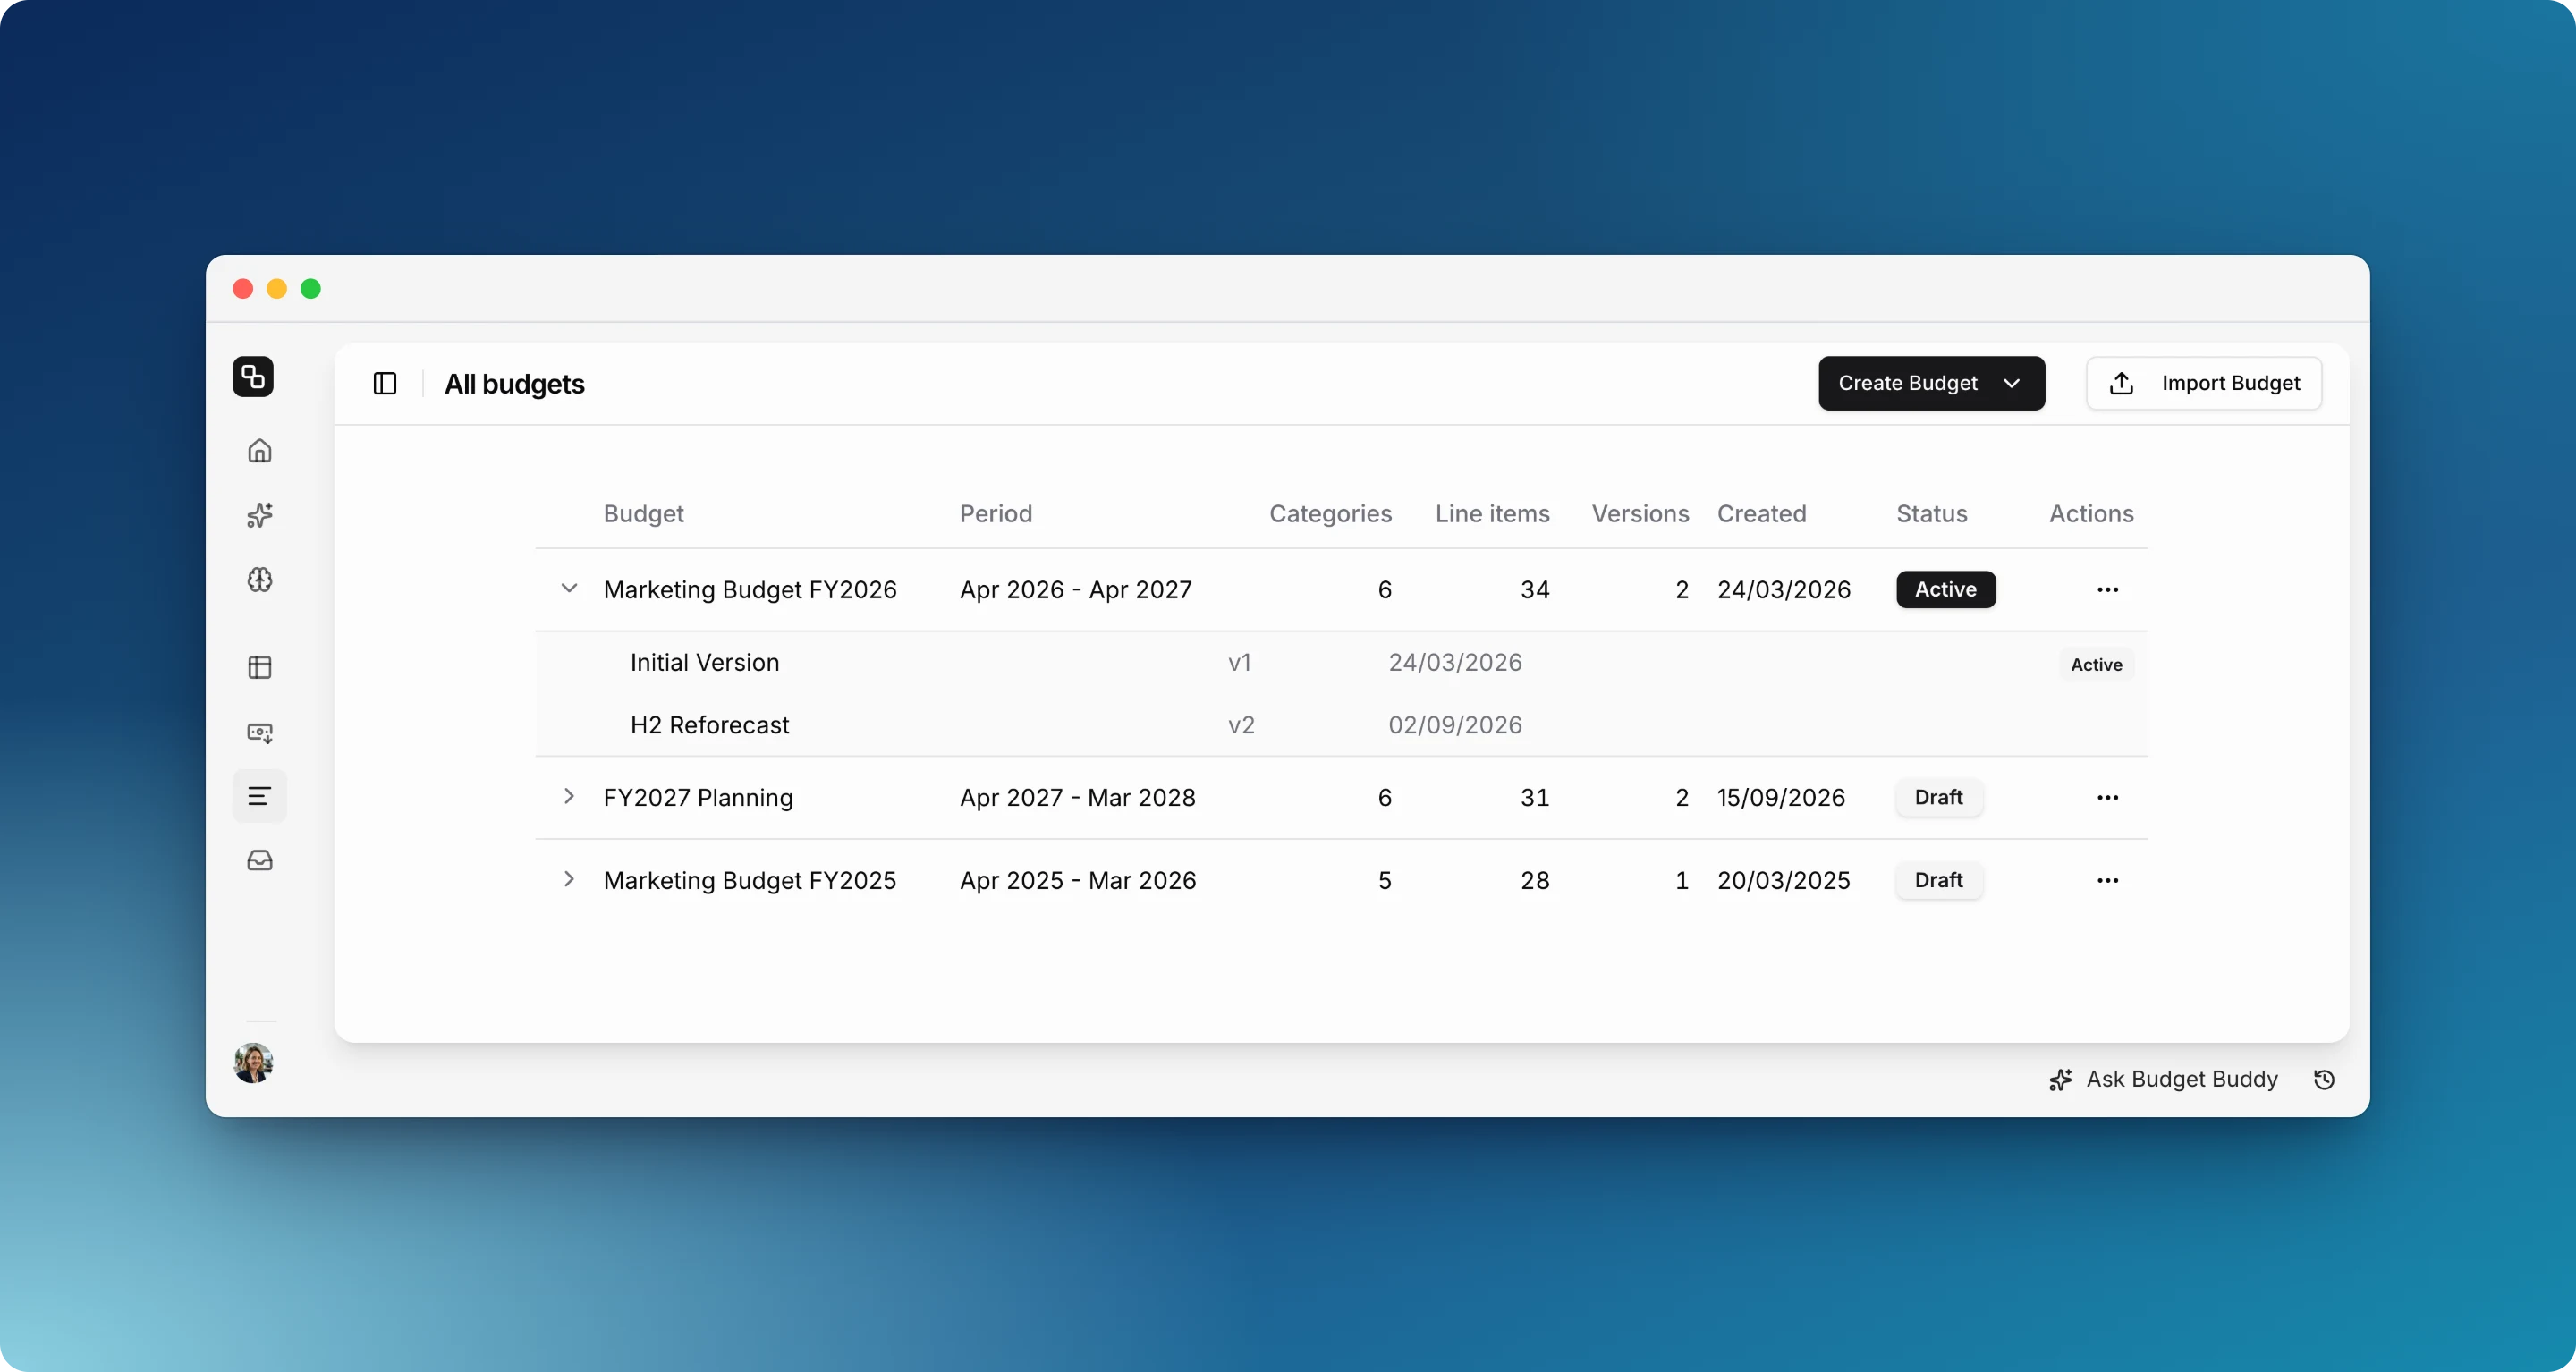Click Ask Budget Buddy

(2162, 1079)
